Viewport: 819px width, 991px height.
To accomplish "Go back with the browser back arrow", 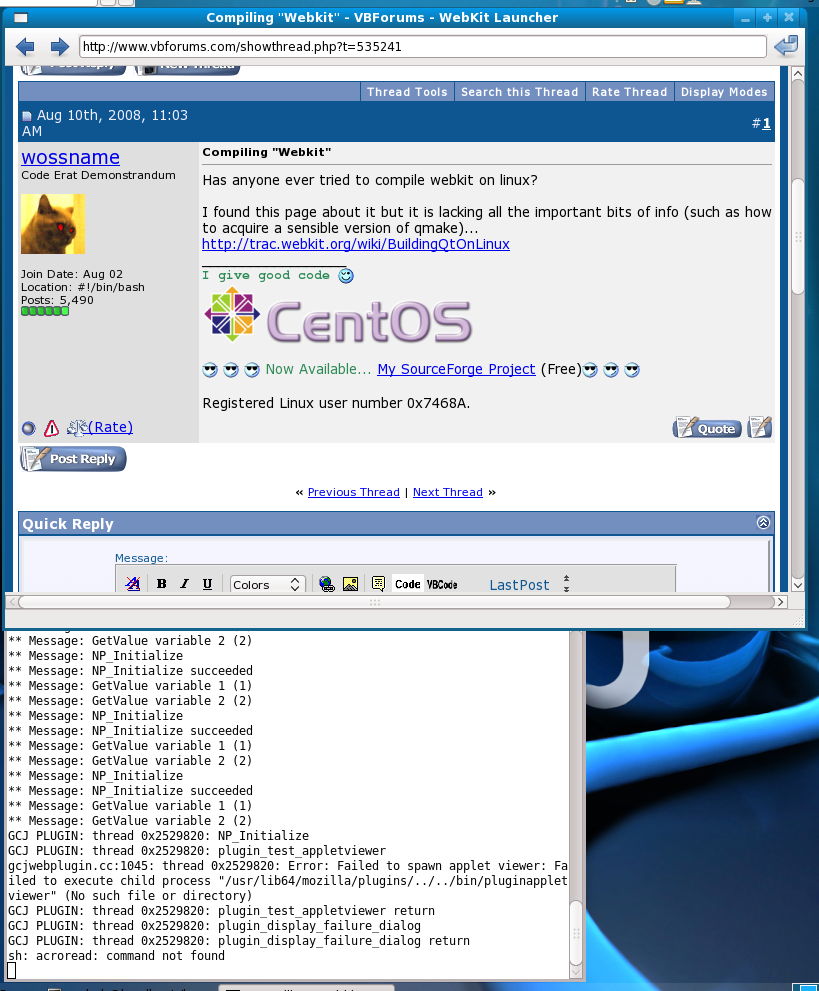I will [25, 46].
